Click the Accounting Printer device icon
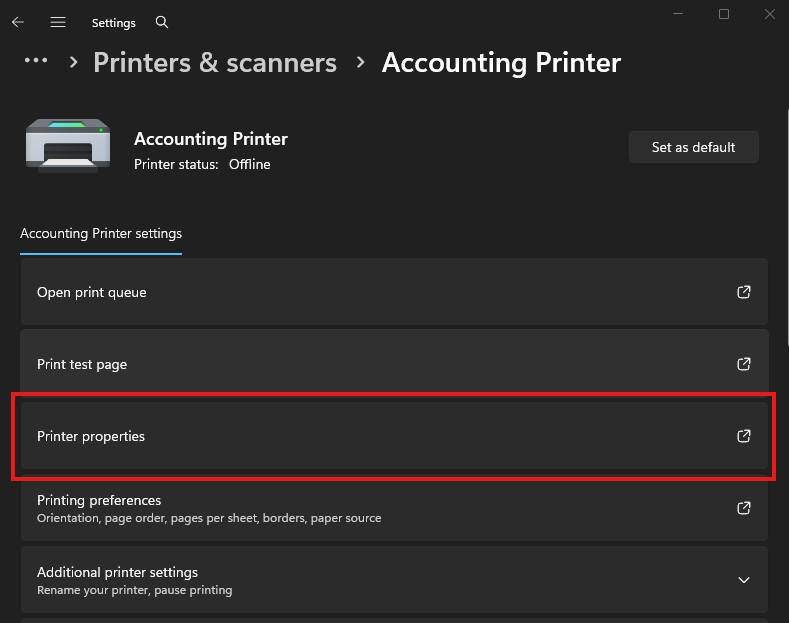Viewport: 789px width, 623px height. click(68, 147)
